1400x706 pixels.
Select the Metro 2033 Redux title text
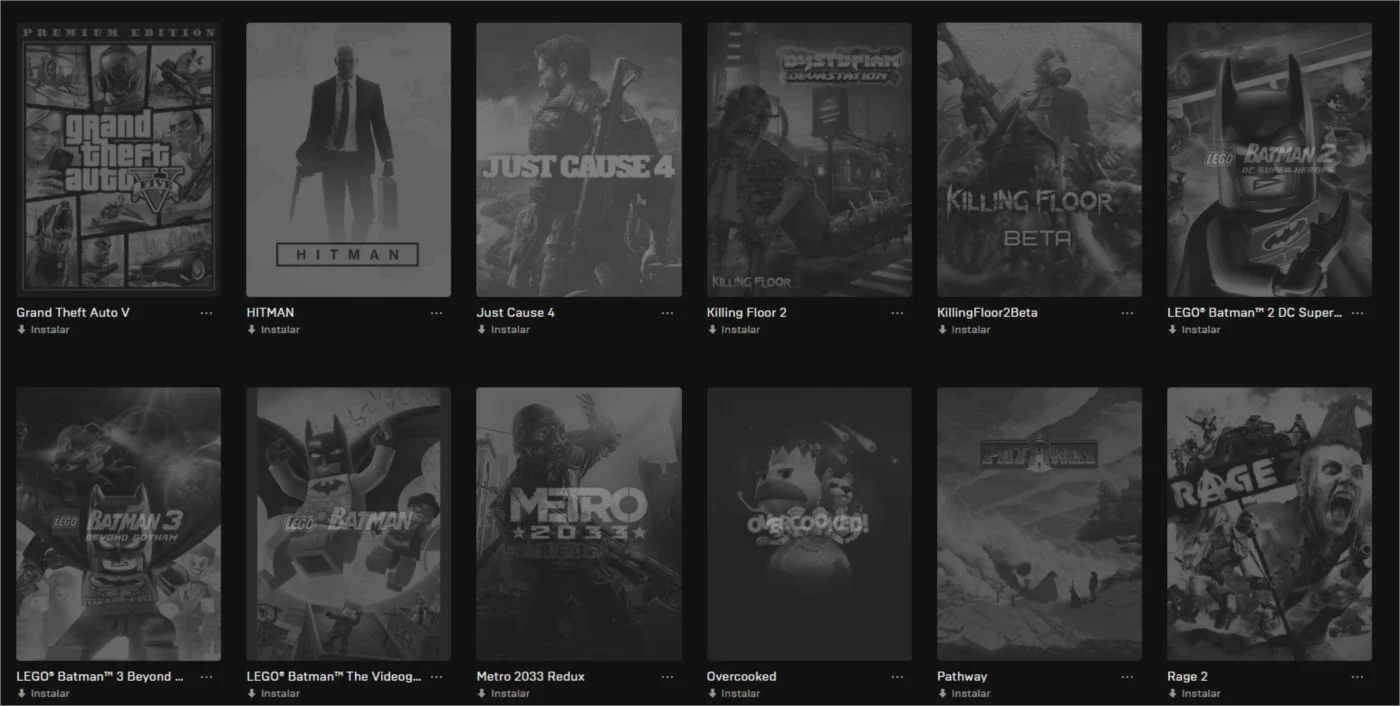tap(530, 677)
